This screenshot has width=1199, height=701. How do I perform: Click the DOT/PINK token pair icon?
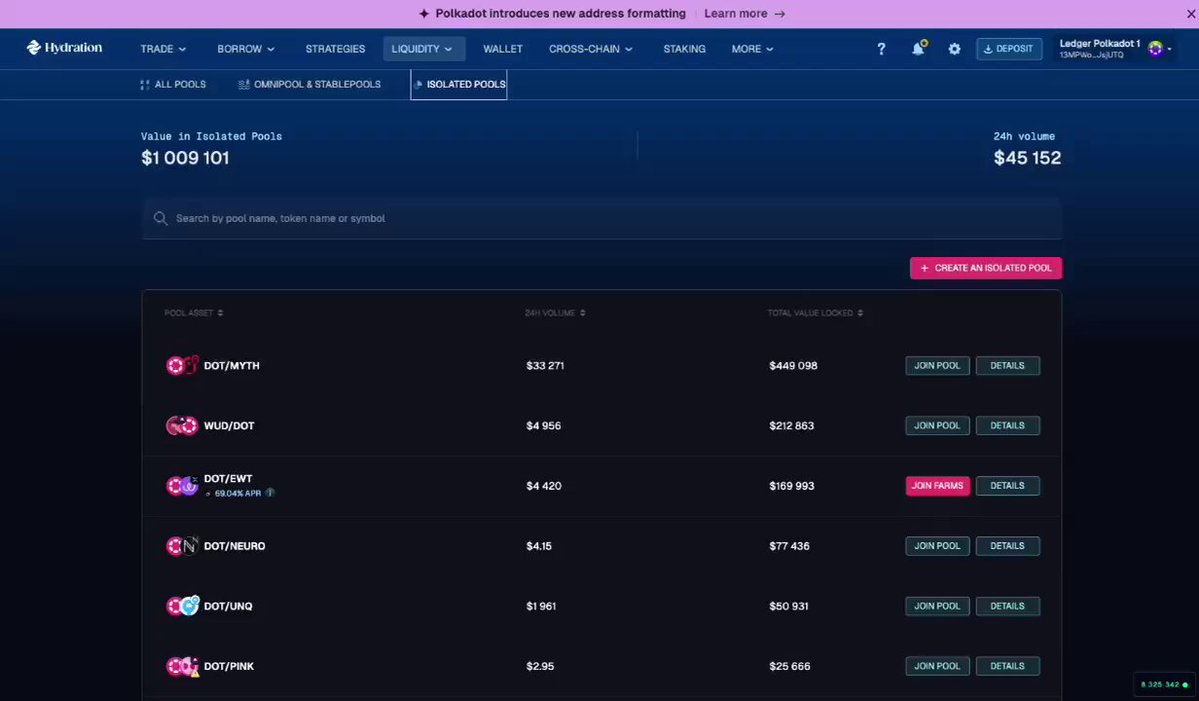click(x=182, y=667)
